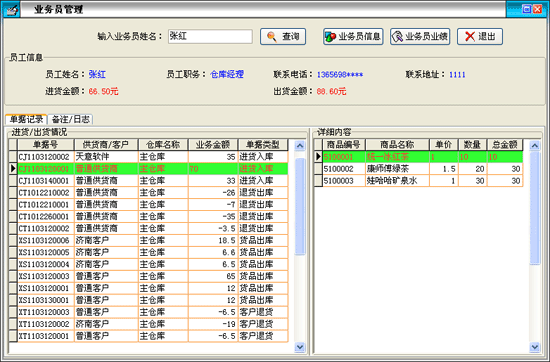The width and height of the screenshot is (550, 362).
Task: Select document XS1103120004
Action: [x=153, y=264]
